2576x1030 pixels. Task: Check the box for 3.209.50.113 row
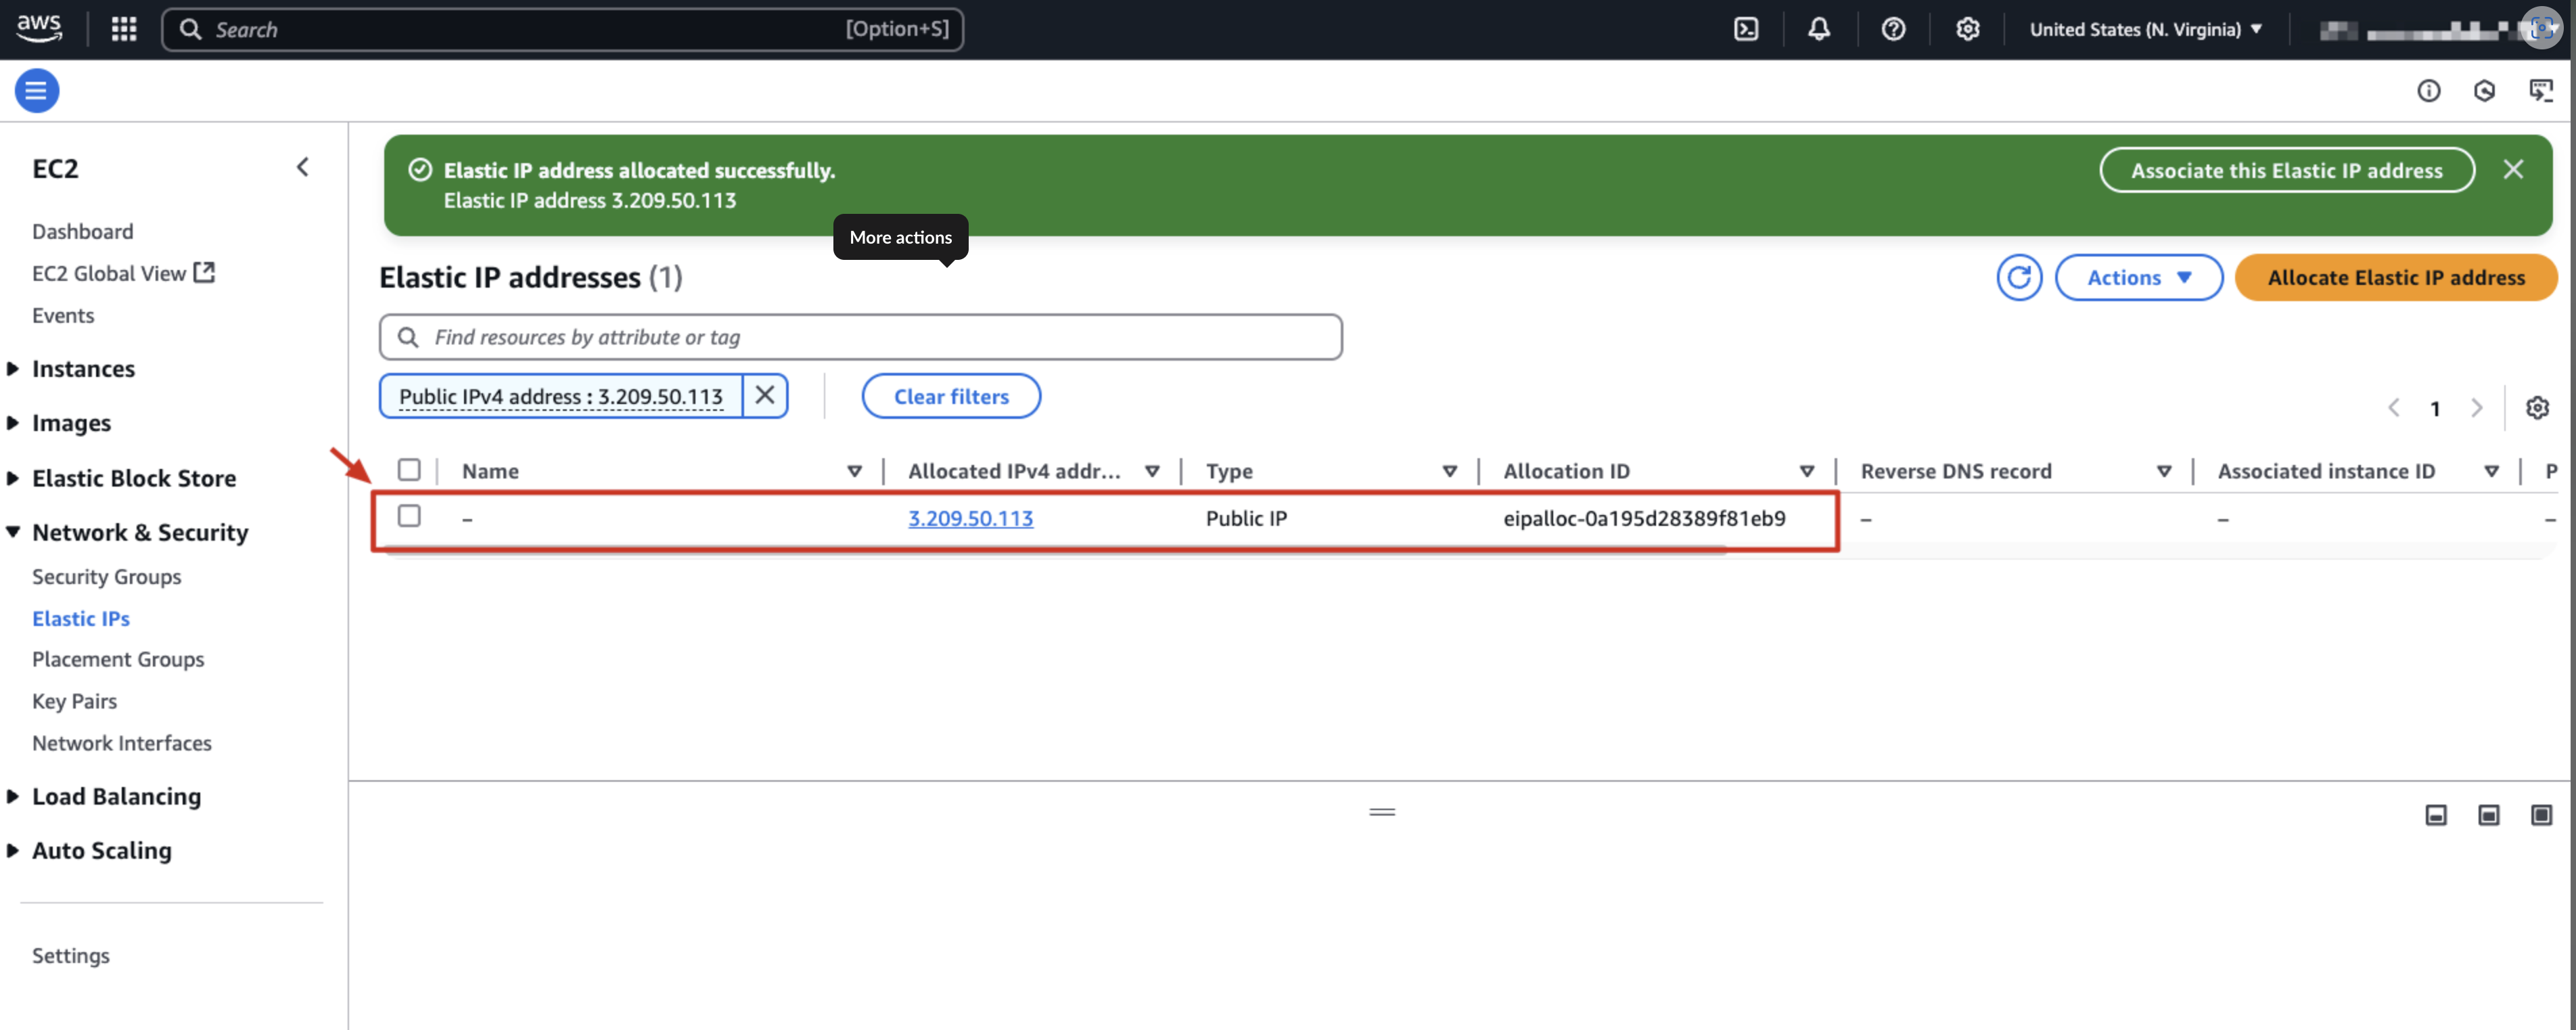pos(409,516)
